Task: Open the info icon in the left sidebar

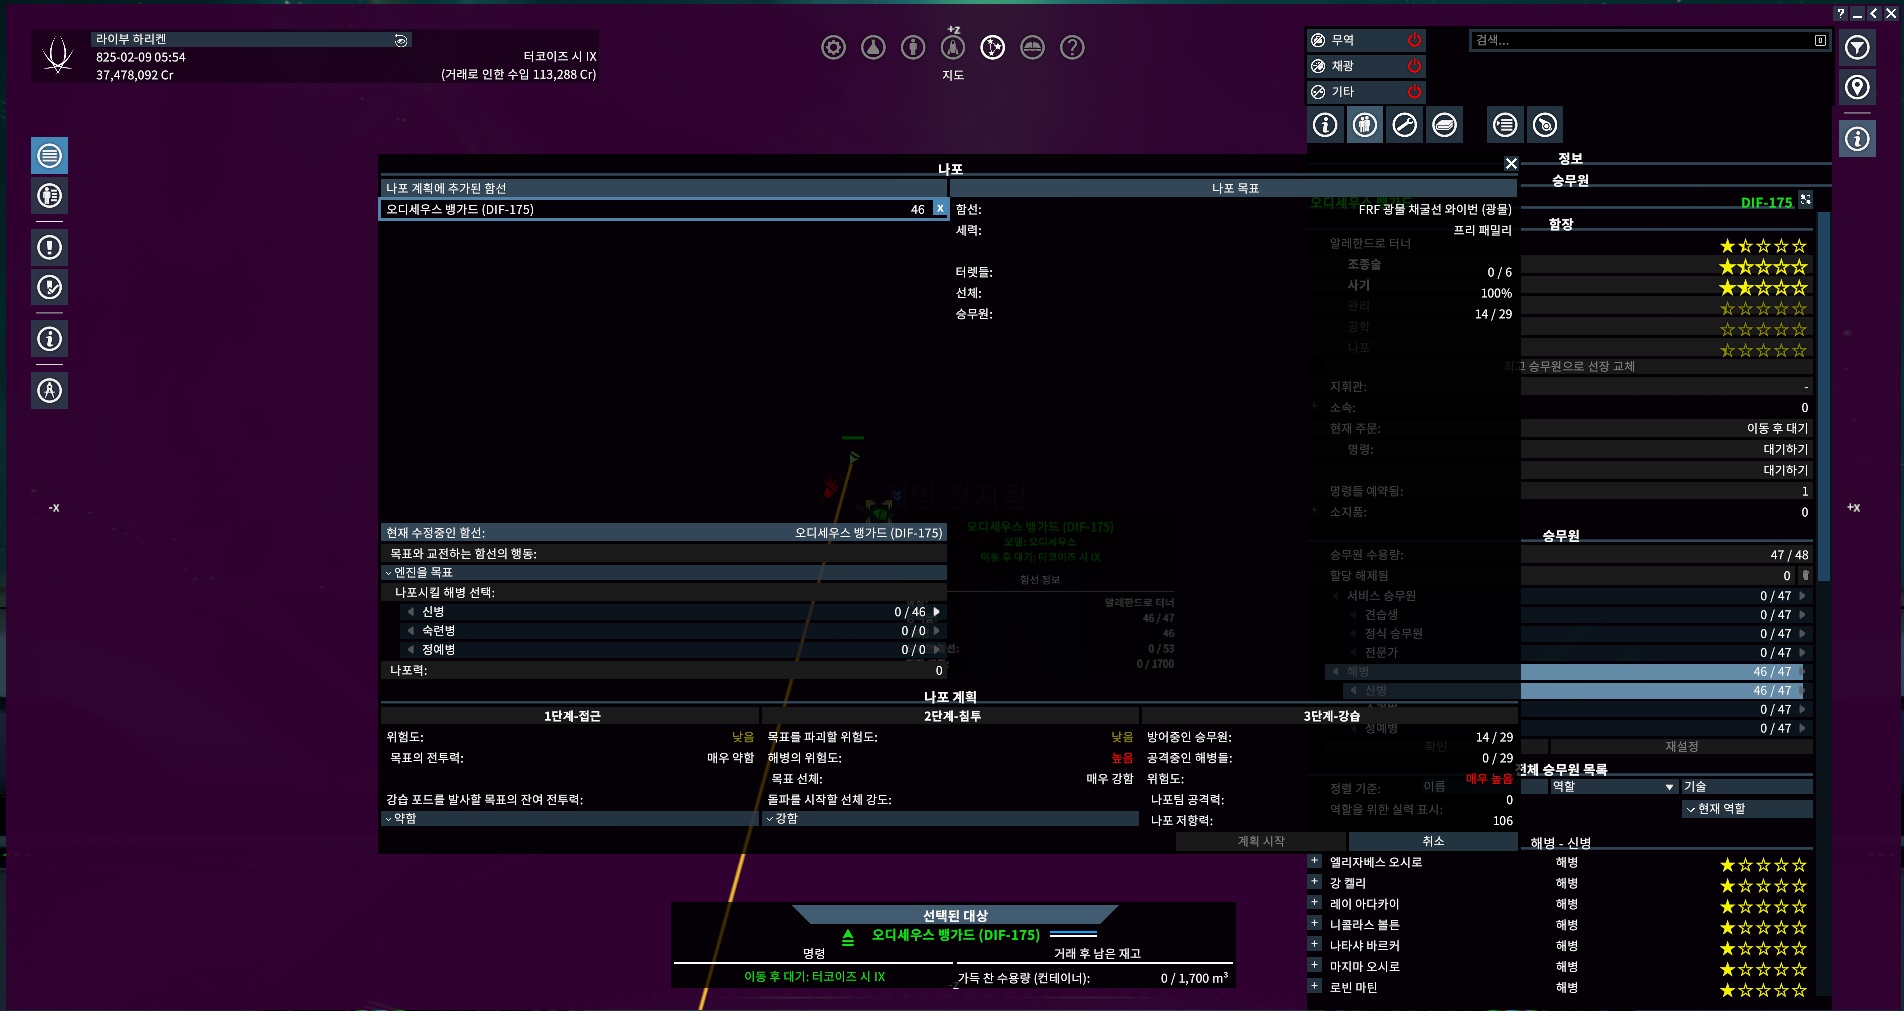Action: 50,339
